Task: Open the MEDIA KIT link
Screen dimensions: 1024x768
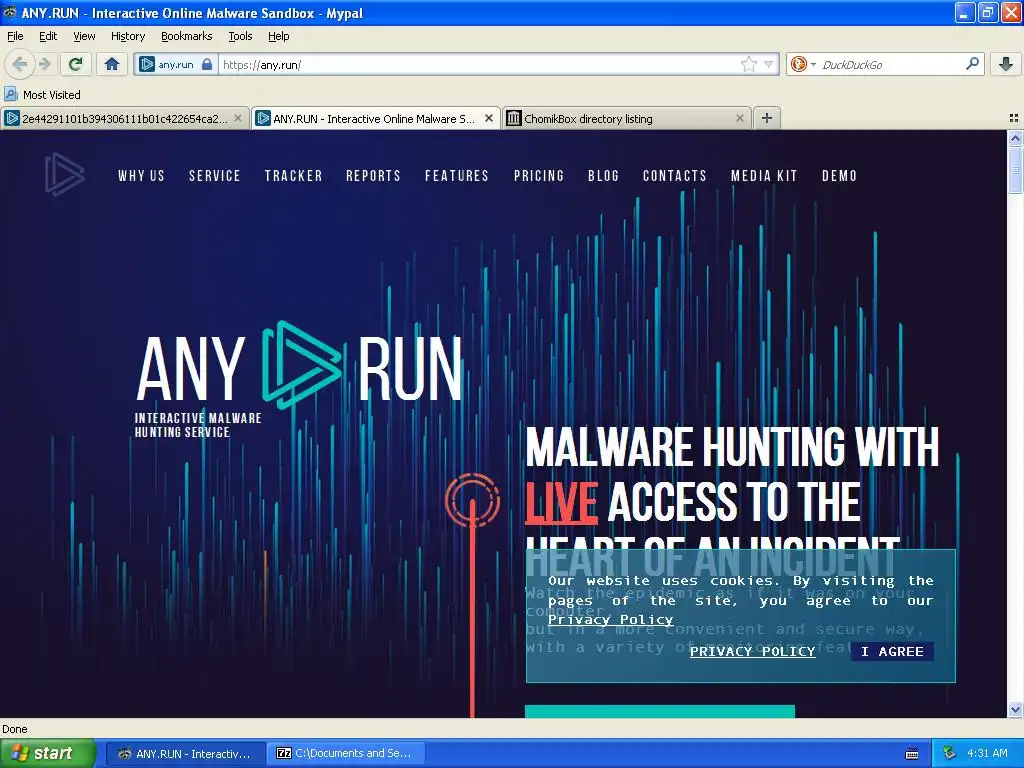Action: pyautogui.click(x=764, y=176)
